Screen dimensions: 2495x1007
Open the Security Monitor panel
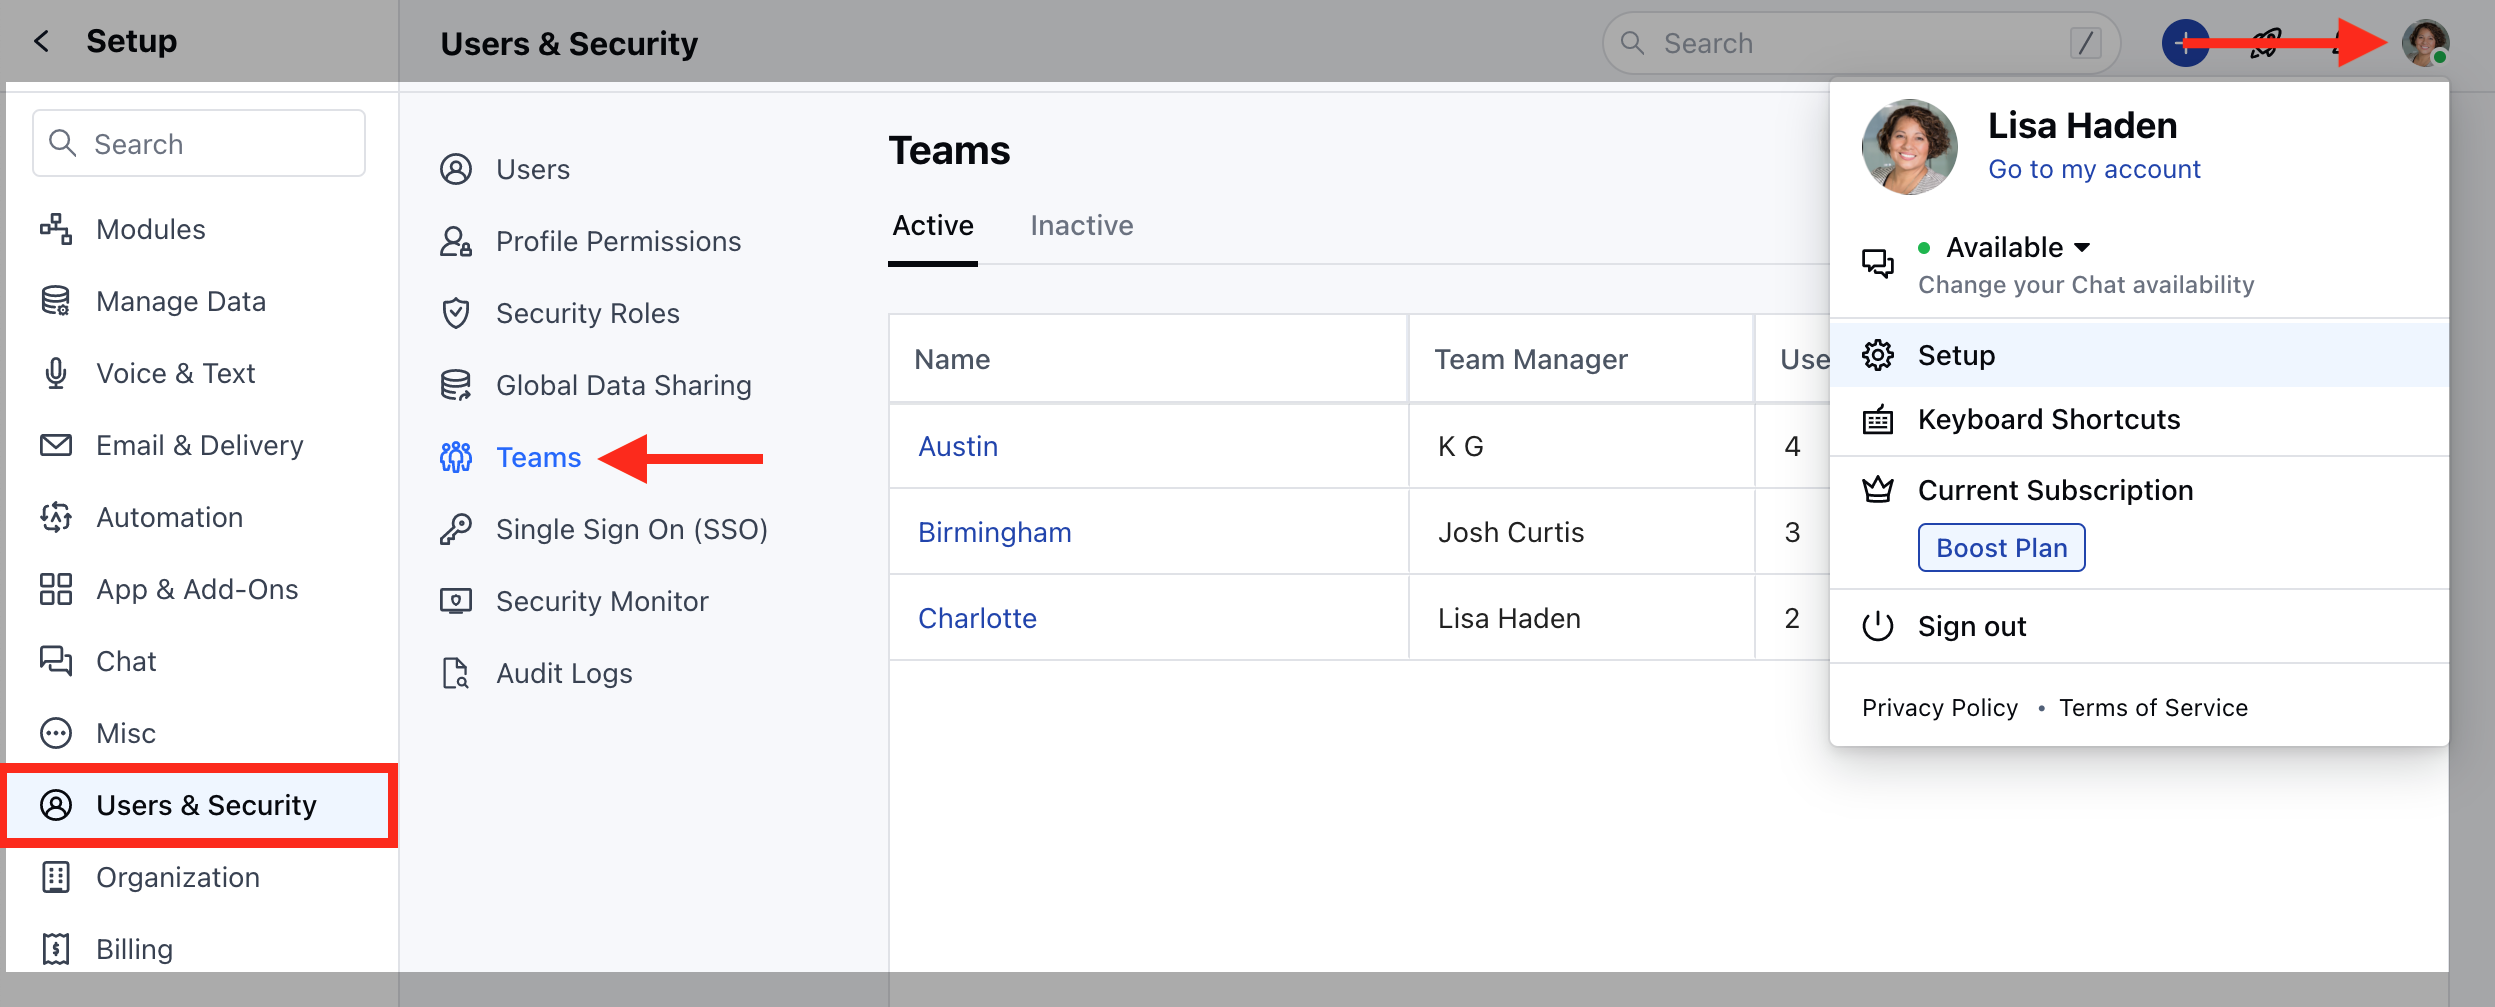(x=602, y=601)
